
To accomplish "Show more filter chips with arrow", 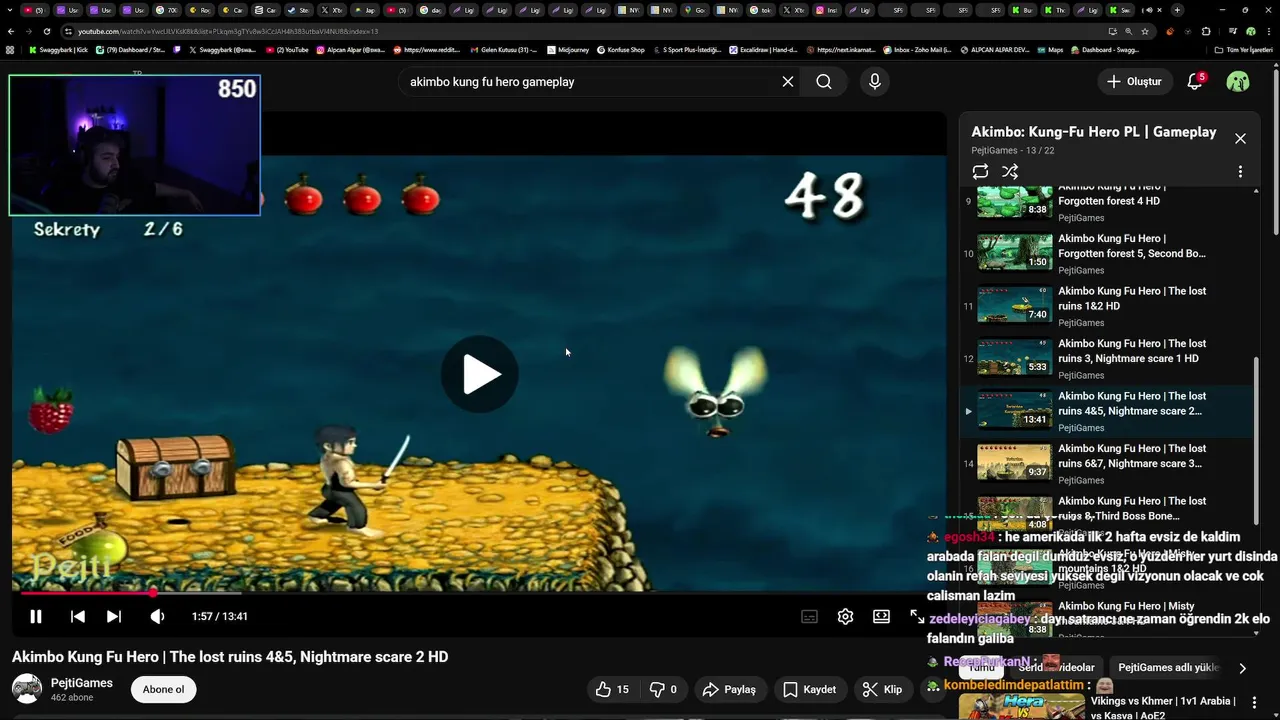I will pyautogui.click(x=1242, y=668).
